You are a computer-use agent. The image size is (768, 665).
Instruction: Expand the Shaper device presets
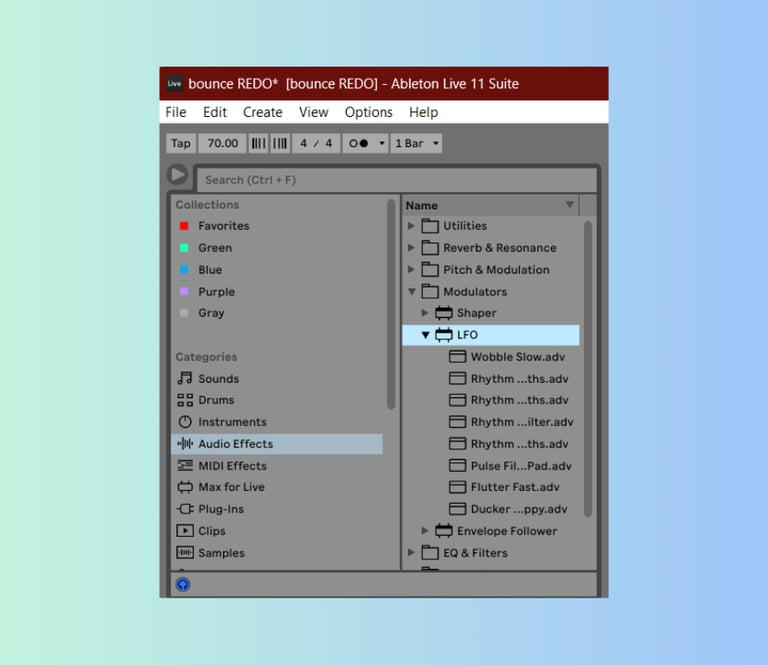(x=425, y=312)
